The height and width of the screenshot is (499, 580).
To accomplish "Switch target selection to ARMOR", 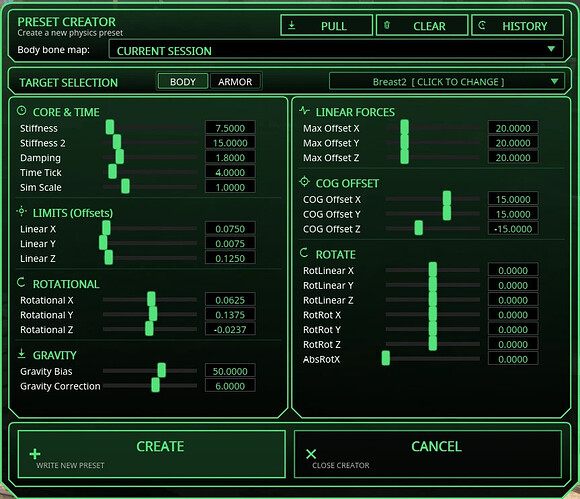I will (235, 82).
